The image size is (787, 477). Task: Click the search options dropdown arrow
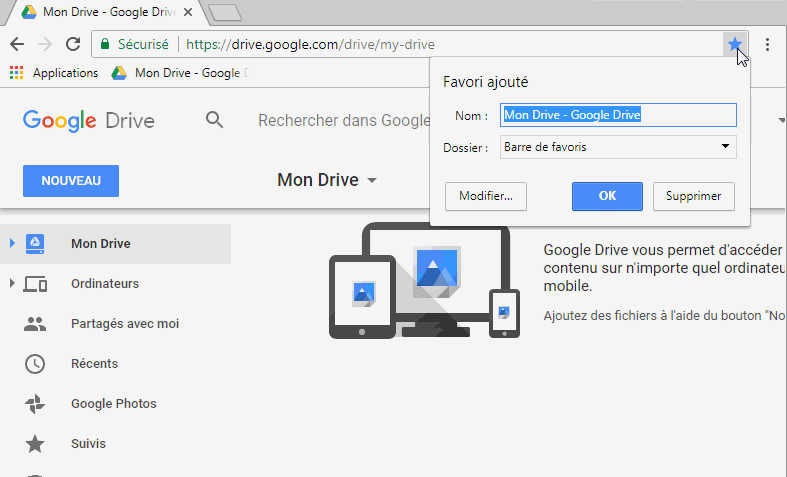click(781, 120)
